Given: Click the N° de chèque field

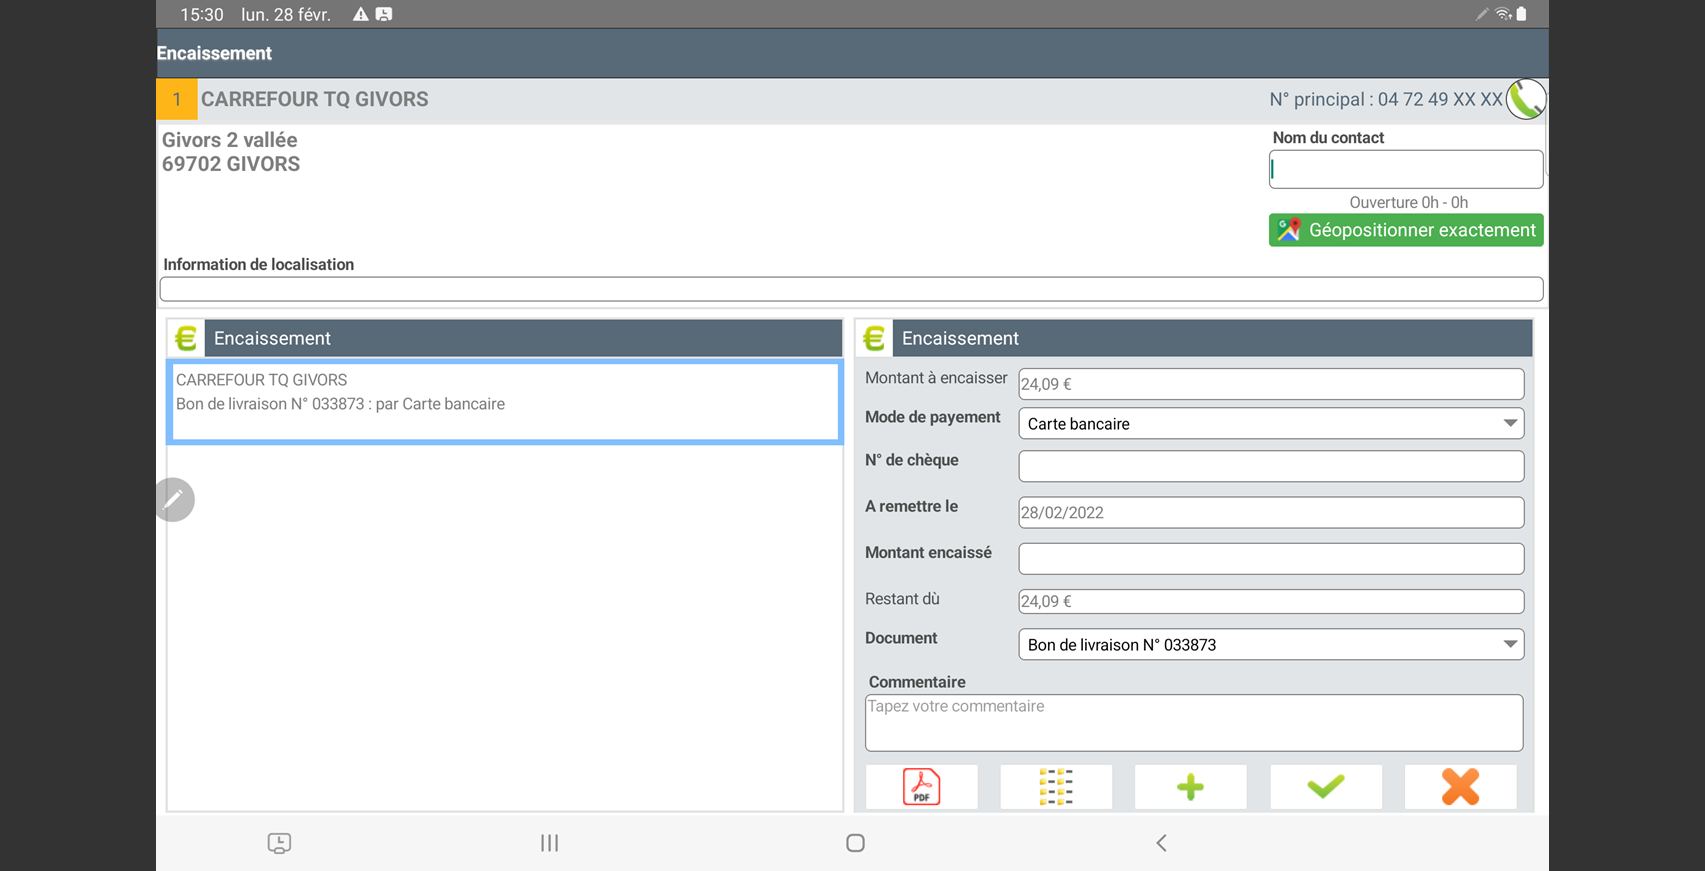Looking at the screenshot, I should [x=1271, y=466].
